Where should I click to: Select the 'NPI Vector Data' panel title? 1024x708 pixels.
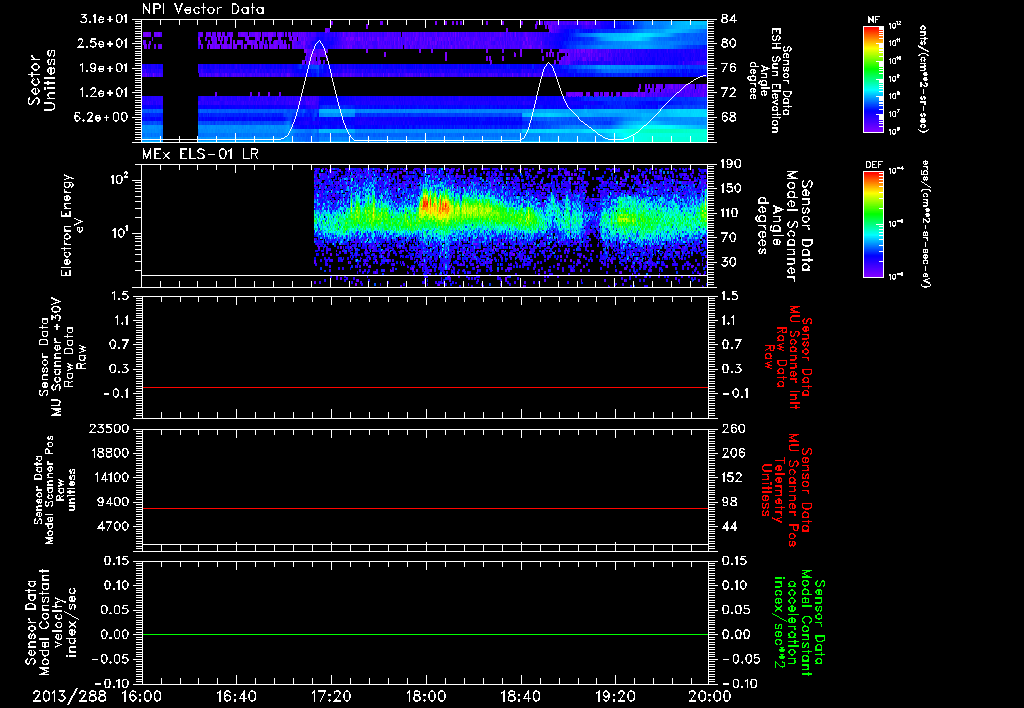pos(203,9)
